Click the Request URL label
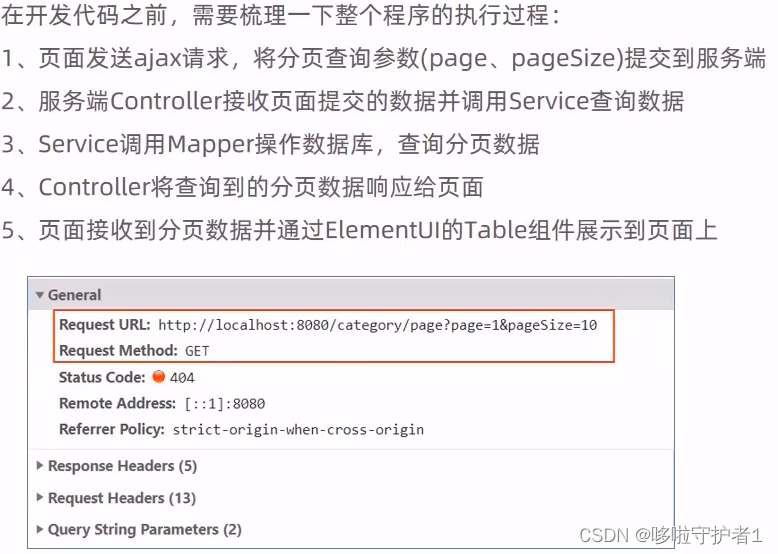Screen dimensions: 778x554 (105, 325)
